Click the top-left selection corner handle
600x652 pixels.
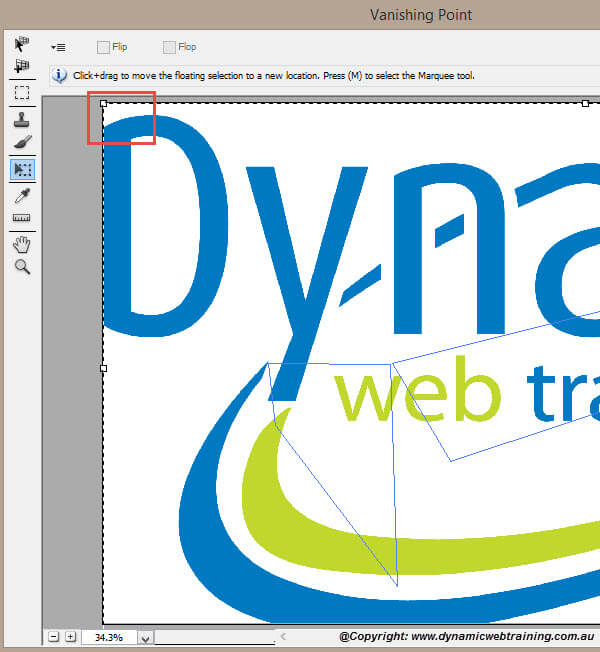point(104,103)
